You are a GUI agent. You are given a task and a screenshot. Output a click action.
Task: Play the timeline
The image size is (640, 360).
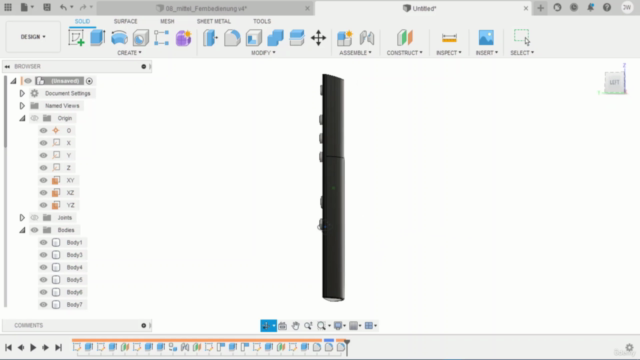click(x=33, y=347)
